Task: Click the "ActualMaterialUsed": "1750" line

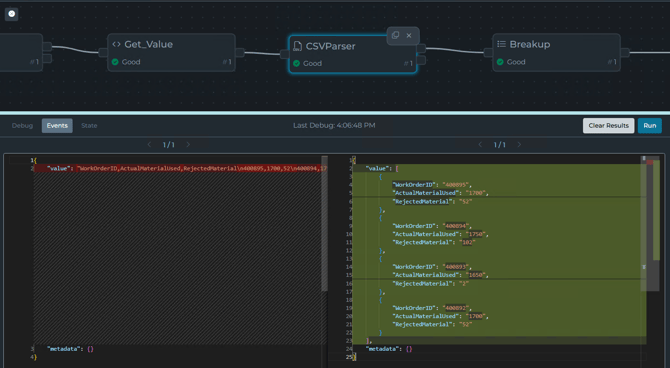Action: pos(441,234)
